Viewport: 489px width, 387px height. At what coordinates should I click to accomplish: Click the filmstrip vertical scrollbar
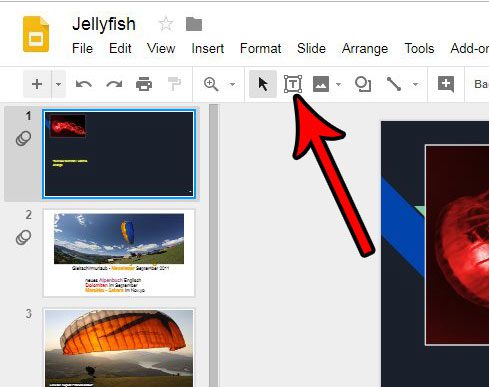214,245
